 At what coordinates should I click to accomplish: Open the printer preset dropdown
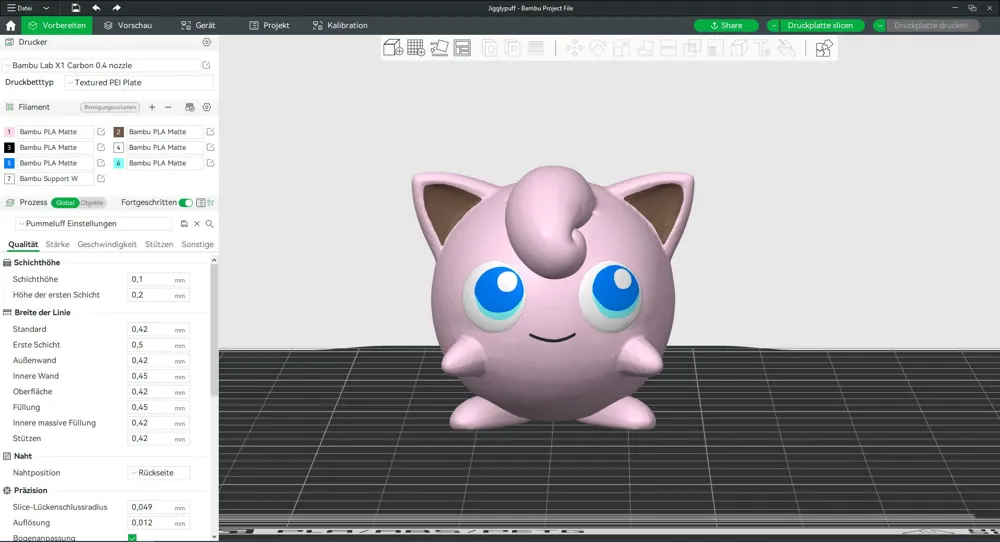[x=101, y=65]
